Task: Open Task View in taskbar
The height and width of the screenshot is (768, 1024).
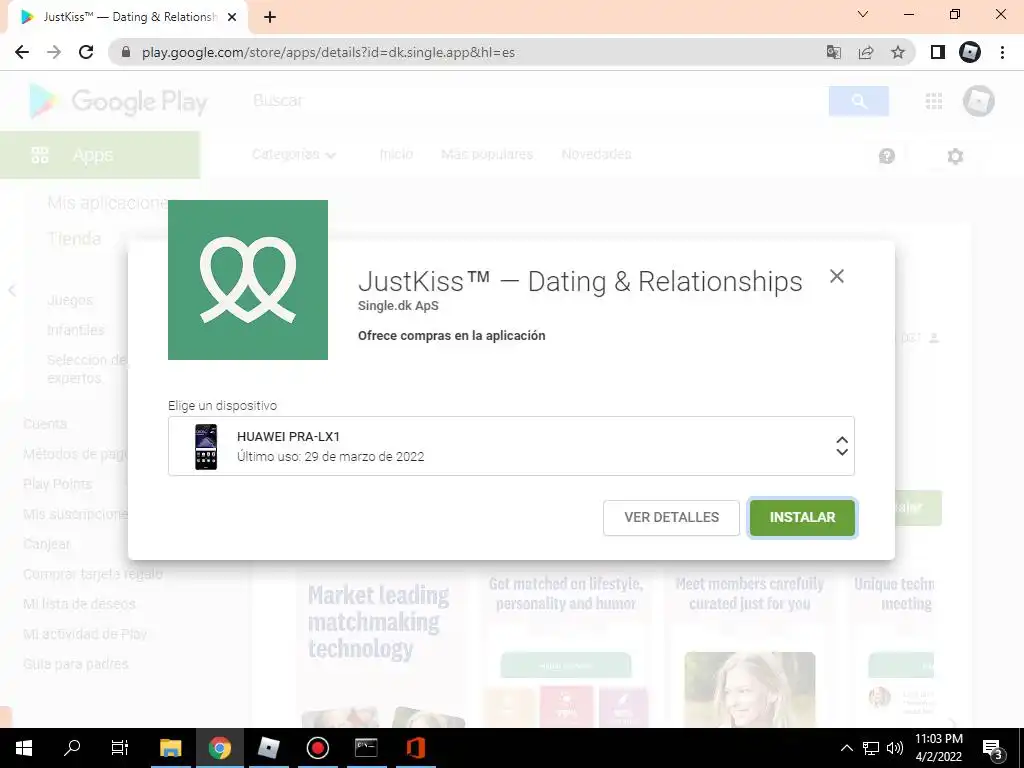Action: pyautogui.click(x=120, y=748)
